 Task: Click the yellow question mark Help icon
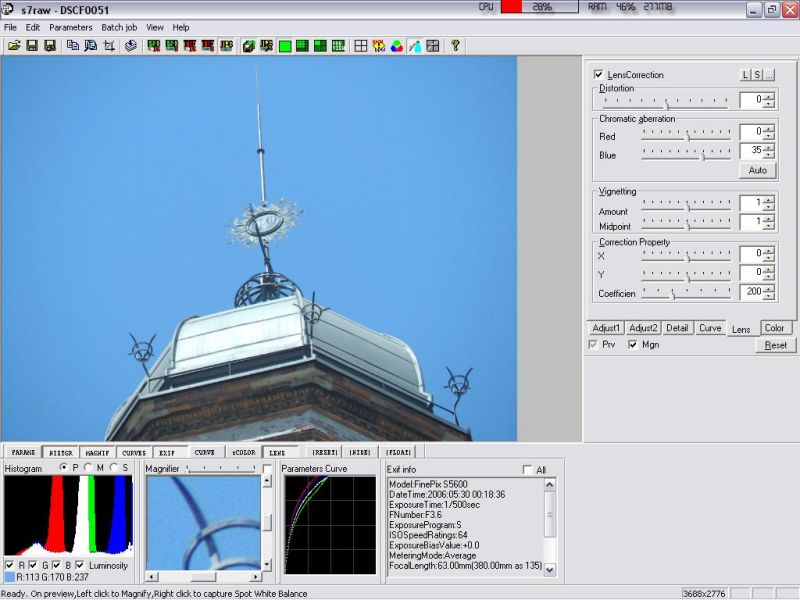click(455, 46)
